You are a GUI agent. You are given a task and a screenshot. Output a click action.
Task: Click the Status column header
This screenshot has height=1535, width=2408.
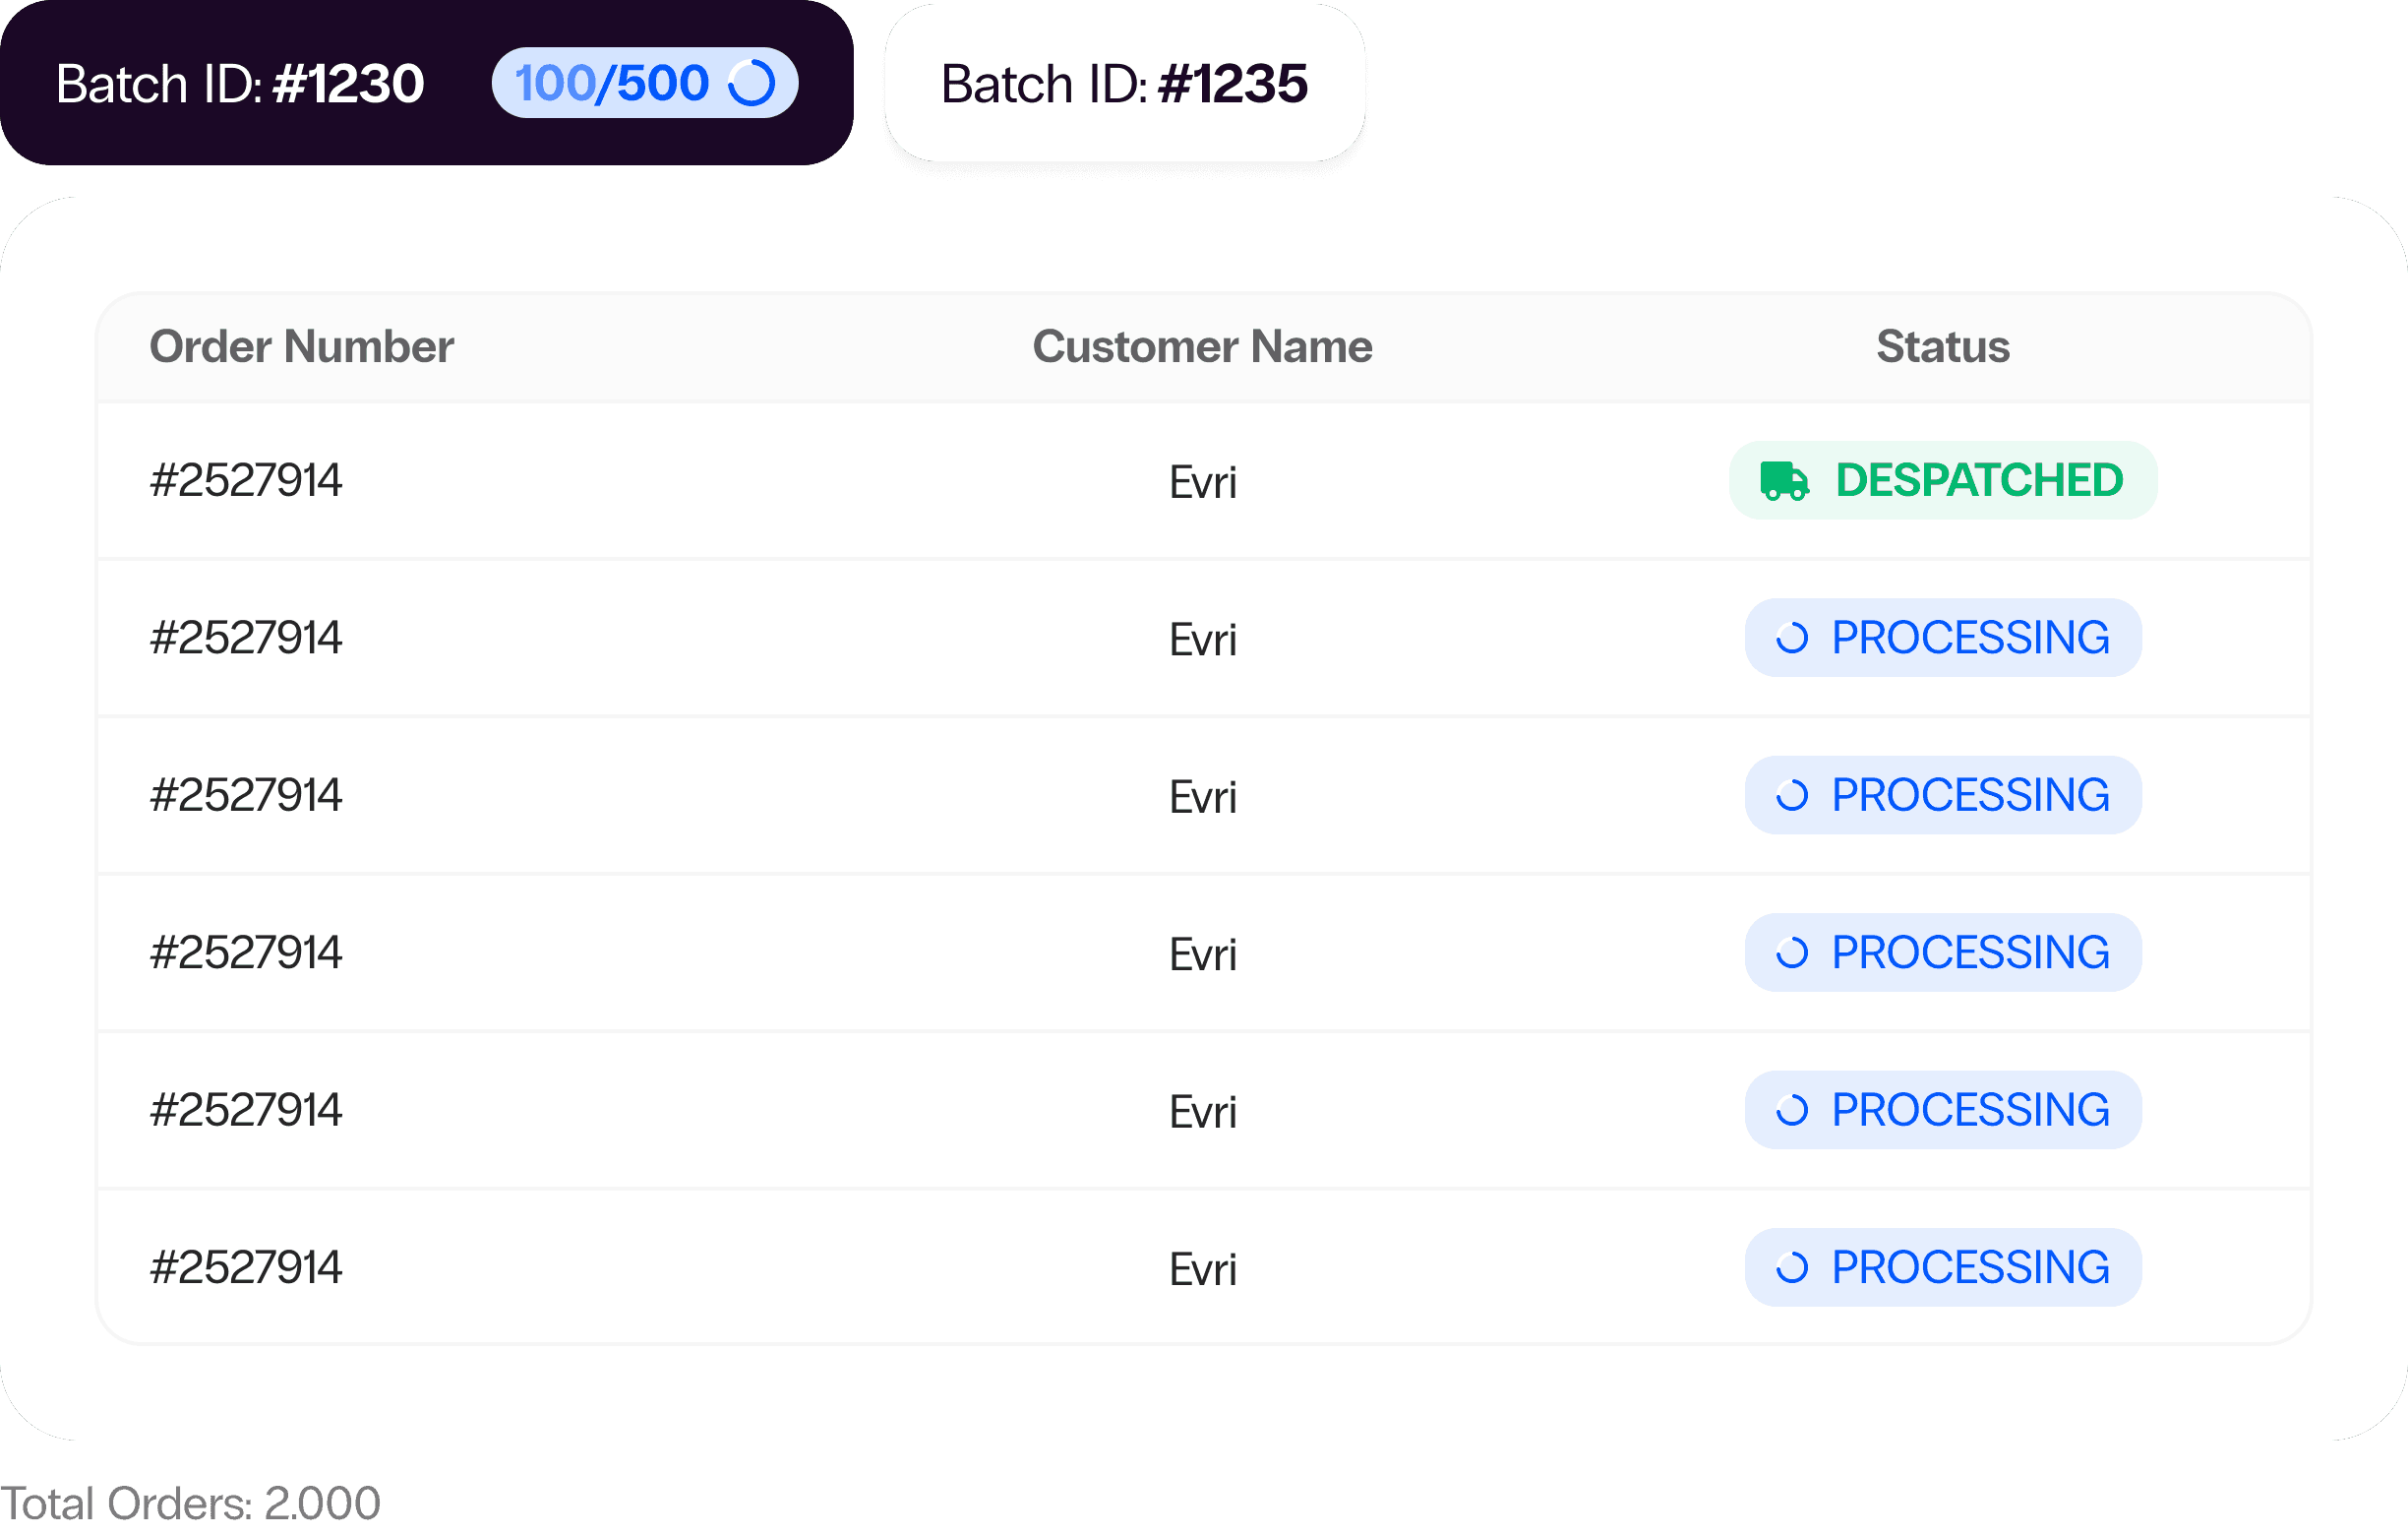(1943, 347)
